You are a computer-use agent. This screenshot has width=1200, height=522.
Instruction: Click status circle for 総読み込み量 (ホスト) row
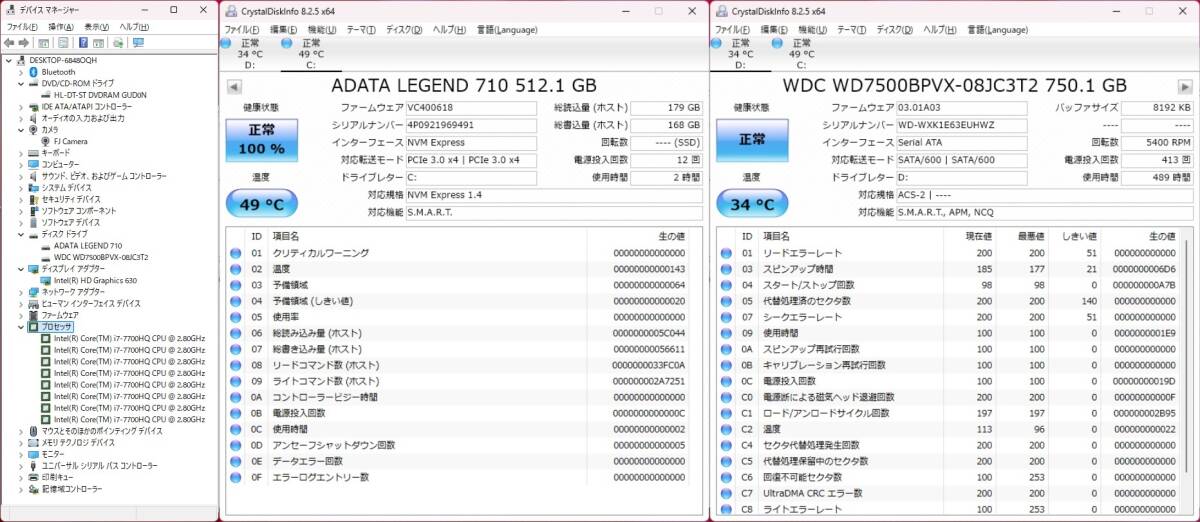tap(236, 333)
